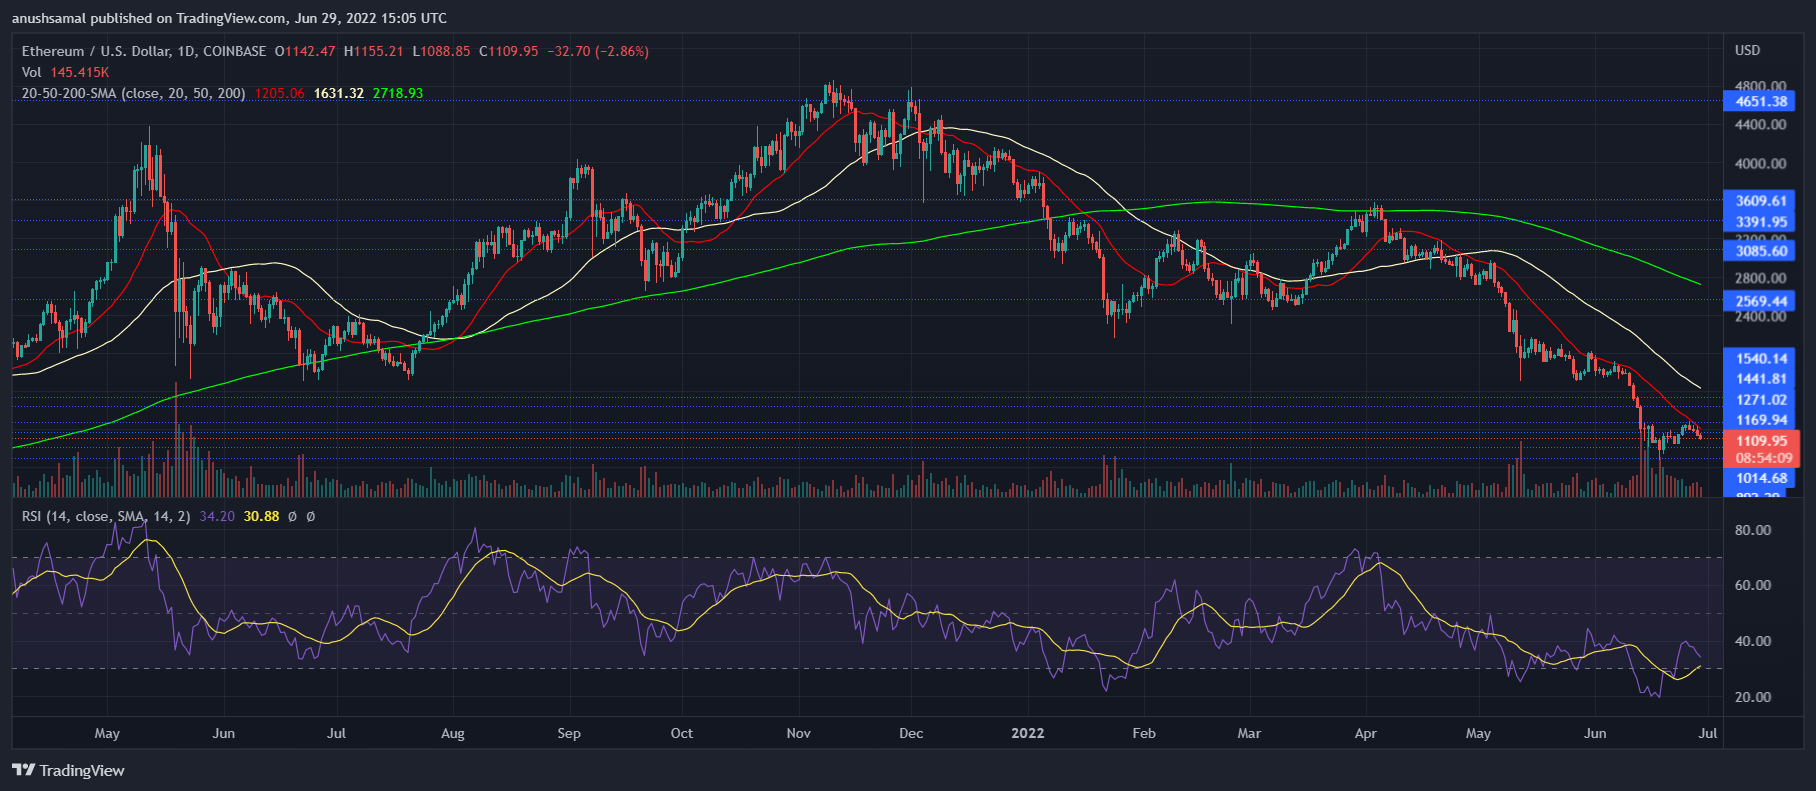Click the 2022 label on time axis
This screenshot has width=1816, height=791.
click(x=1027, y=733)
